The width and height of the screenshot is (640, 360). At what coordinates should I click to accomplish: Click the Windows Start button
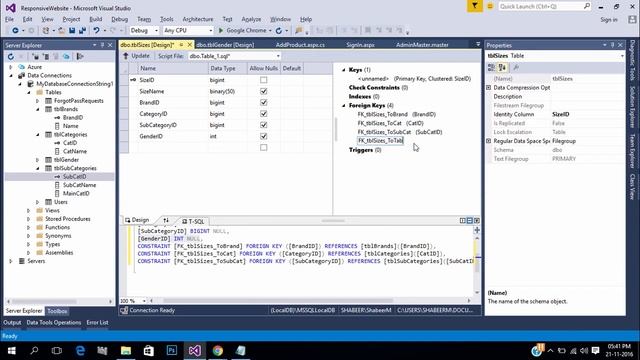pyautogui.click(x=11, y=351)
